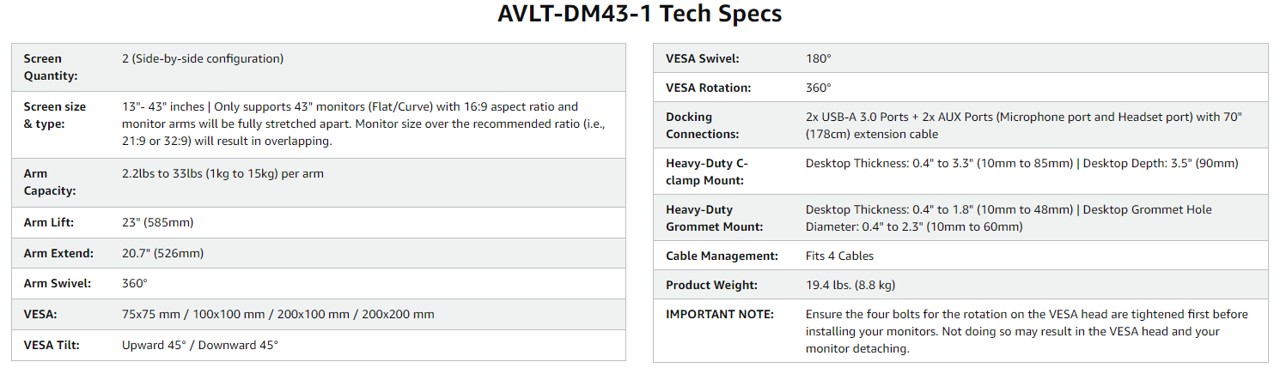Screen dimensions: 1280x368
Task: Select the 2x USB-A 3.0 Ports description
Action: tap(1024, 125)
